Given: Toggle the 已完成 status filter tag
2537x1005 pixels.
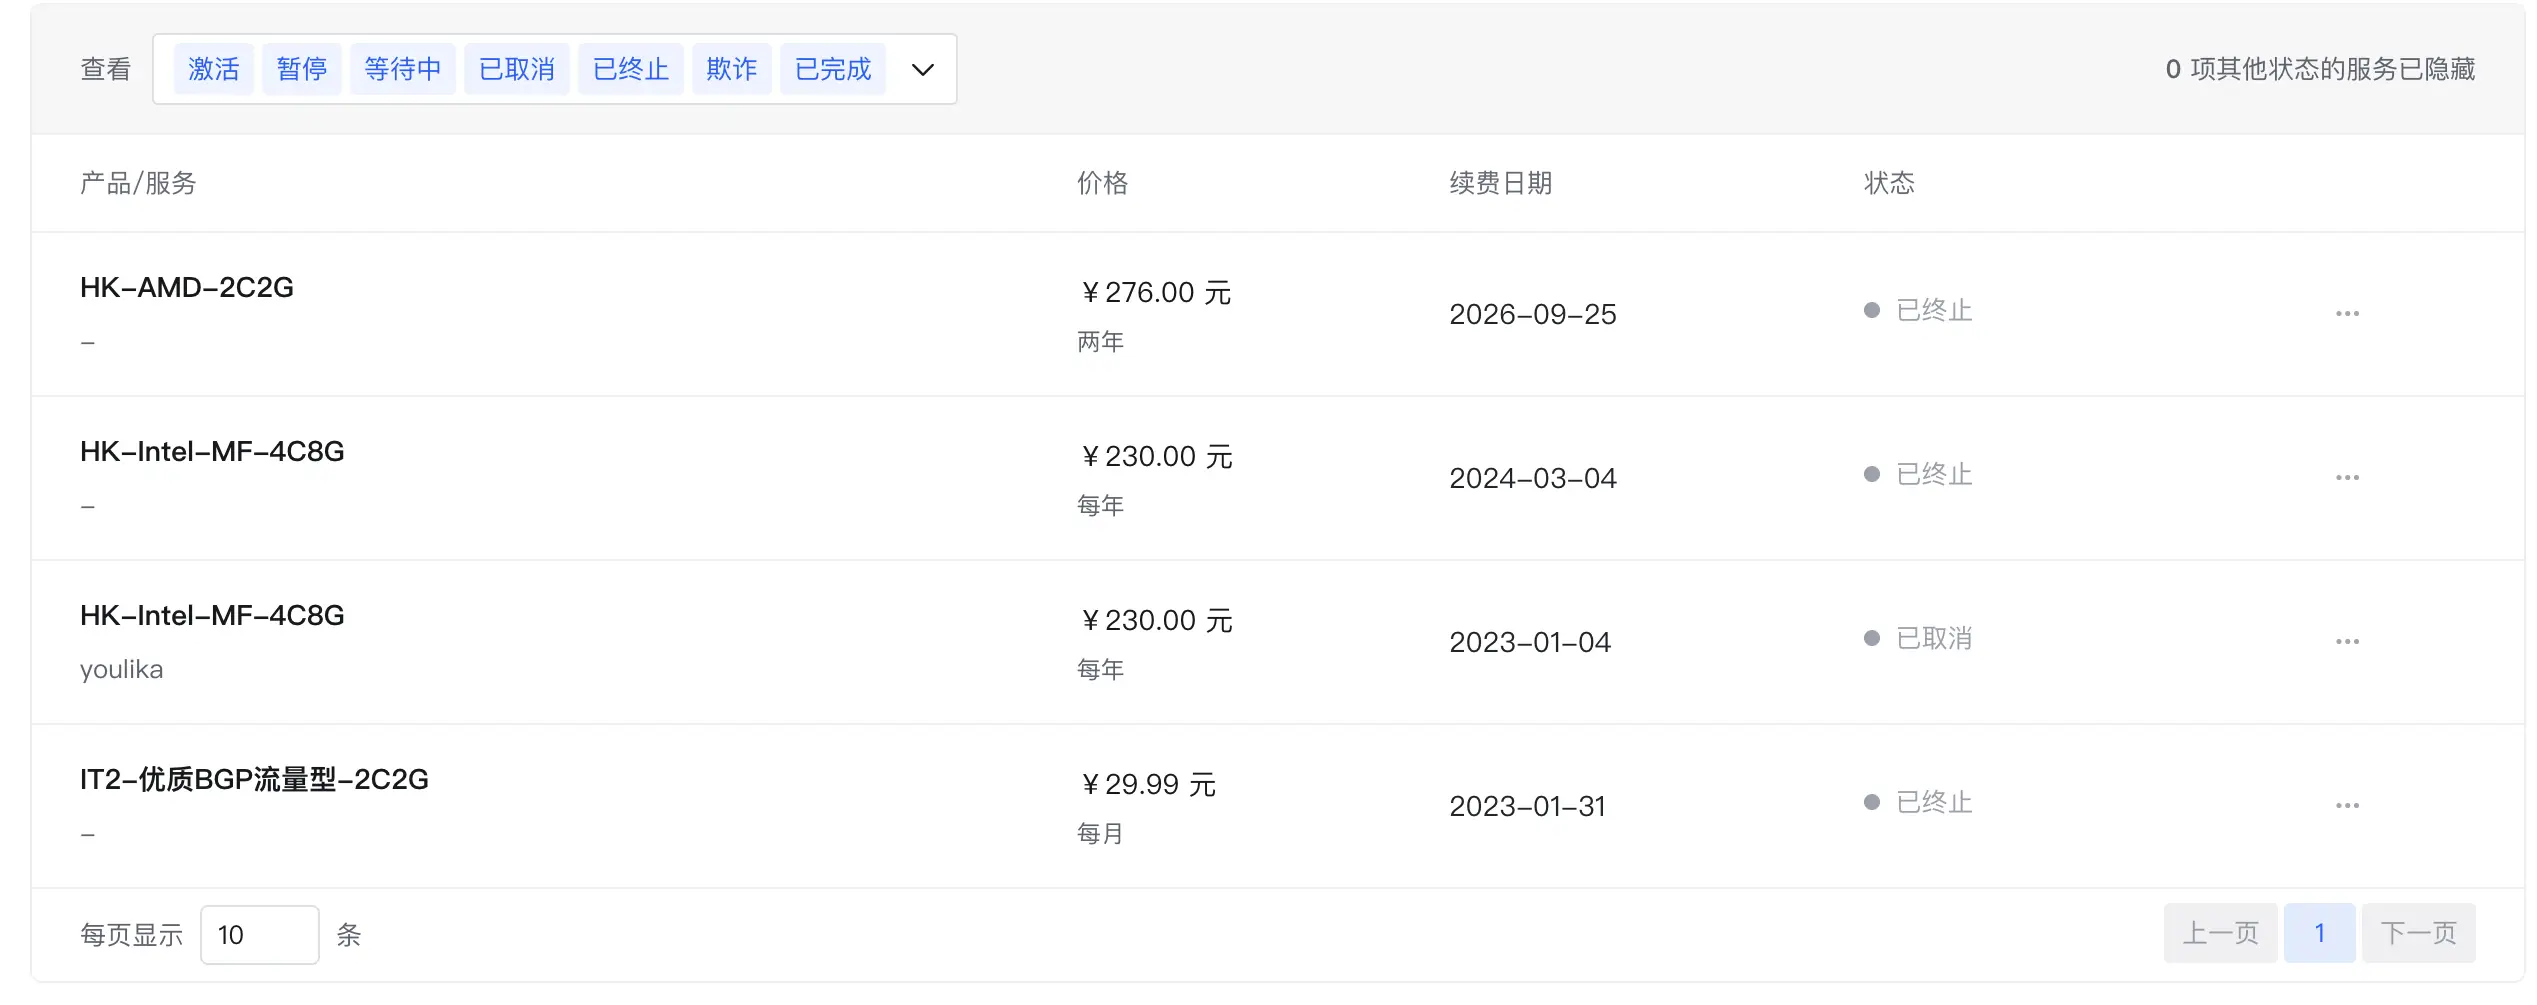Looking at the screenshot, I should coord(833,69).
